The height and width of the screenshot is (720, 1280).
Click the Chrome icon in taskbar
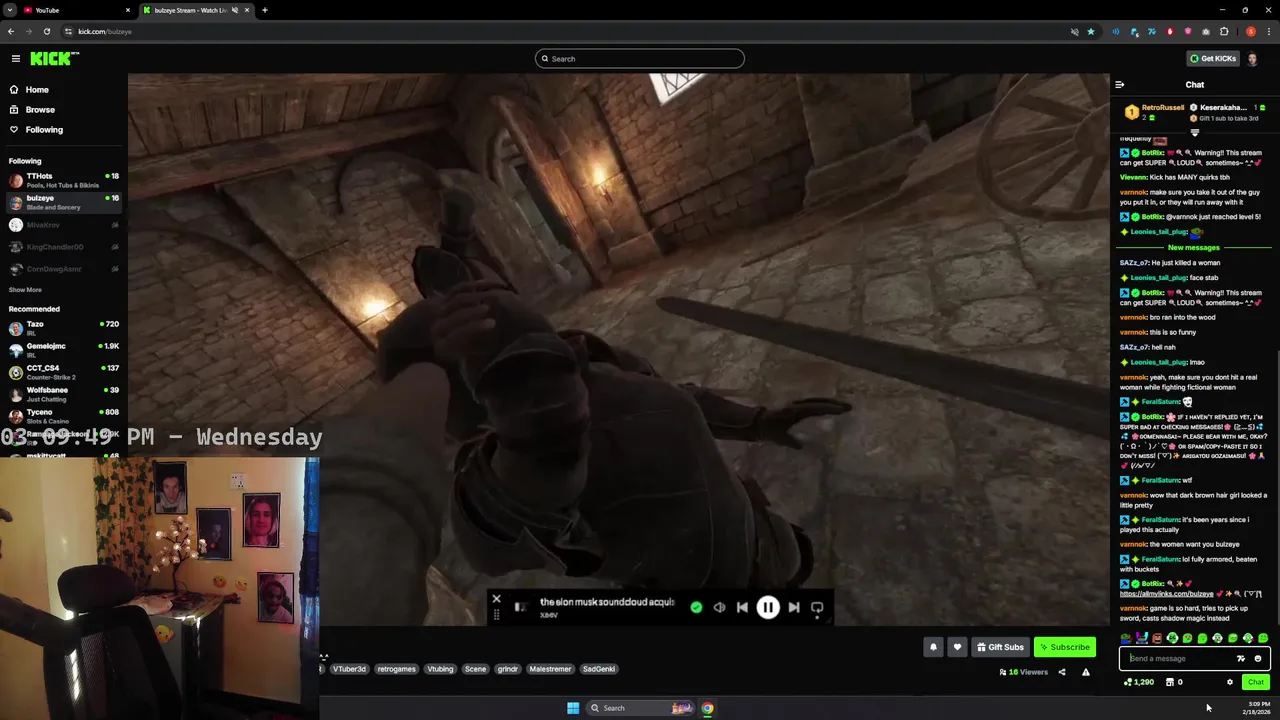[707, 708]
